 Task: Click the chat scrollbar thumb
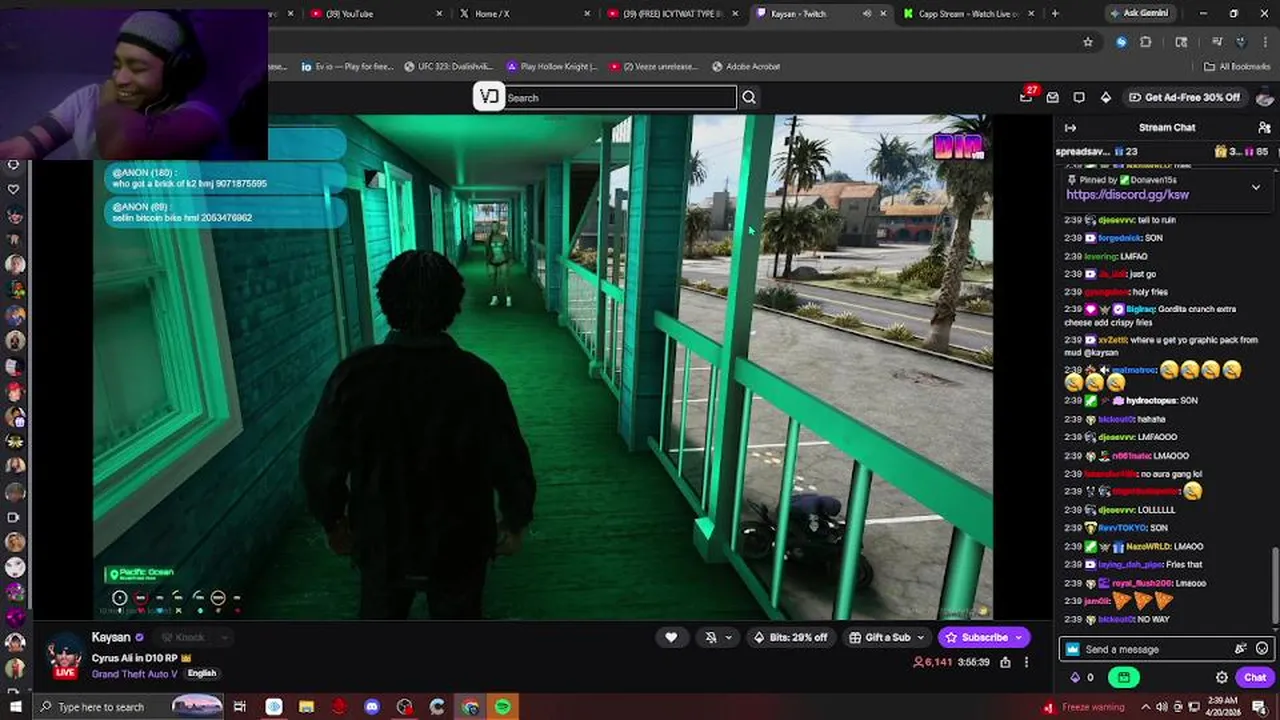1274,584
